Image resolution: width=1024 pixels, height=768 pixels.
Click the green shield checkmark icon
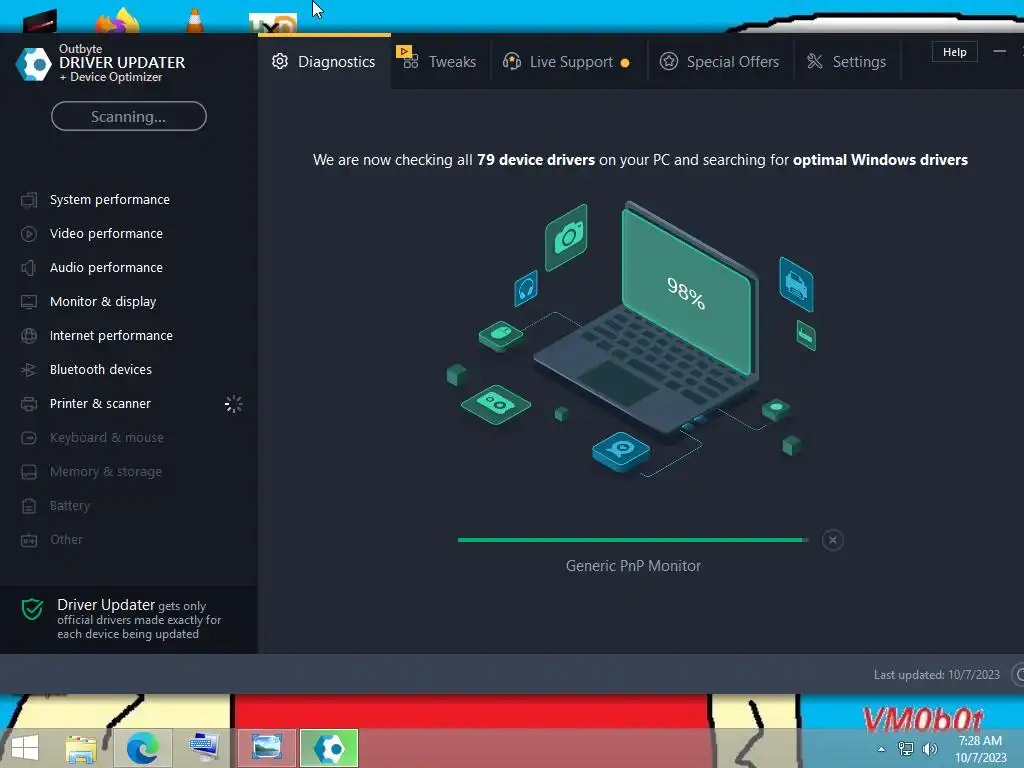point(32,609)
